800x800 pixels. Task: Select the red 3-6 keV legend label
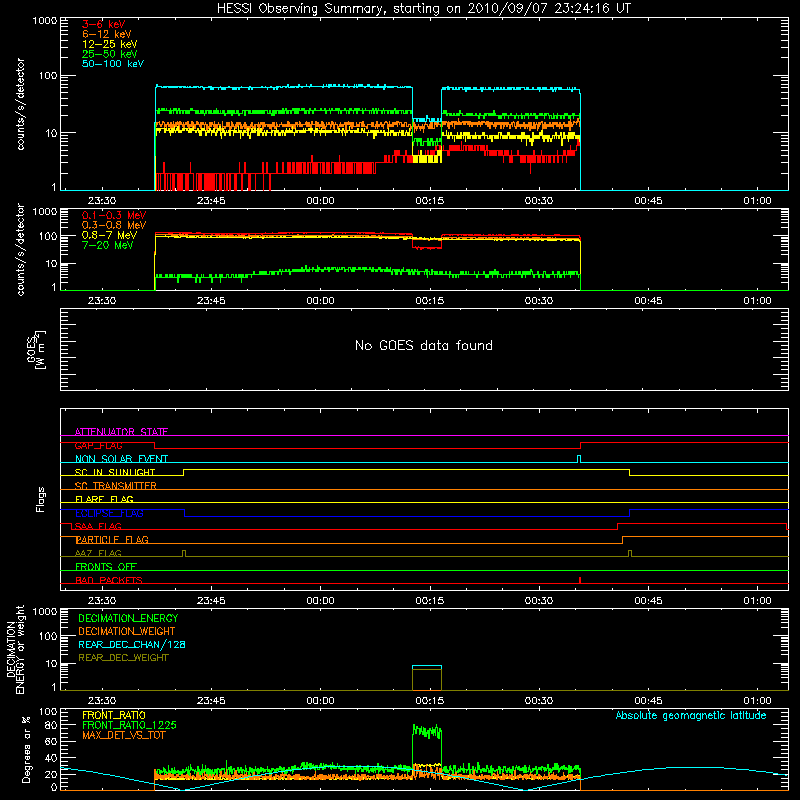coord(103,24)
